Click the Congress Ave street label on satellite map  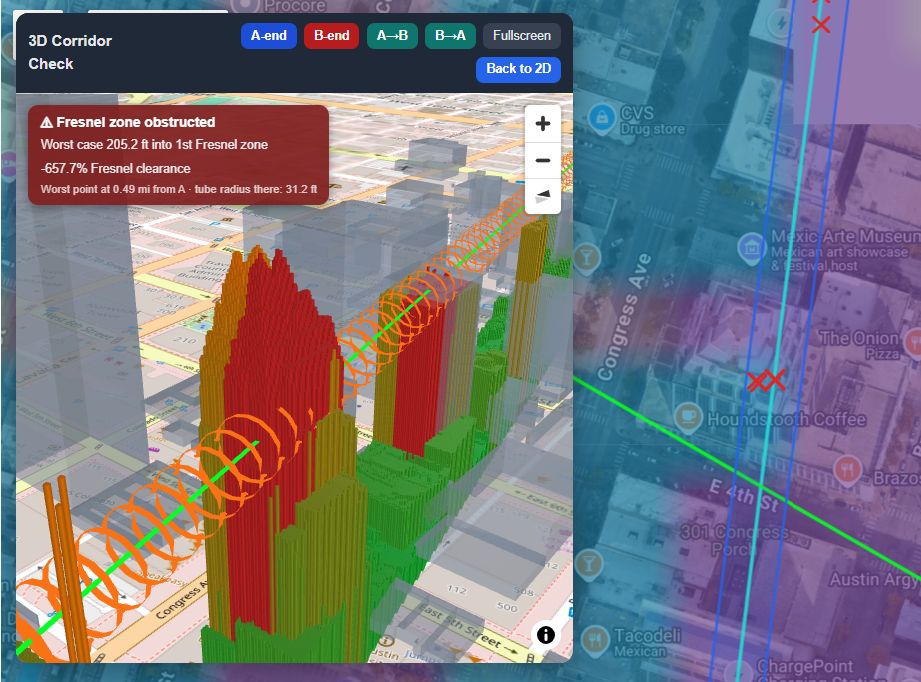click(x=624, y=317)
